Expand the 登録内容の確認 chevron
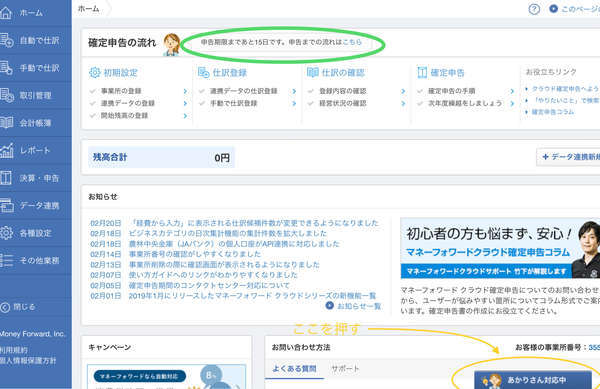The height and width of the screenshot is (389, 600). [403, 91]
